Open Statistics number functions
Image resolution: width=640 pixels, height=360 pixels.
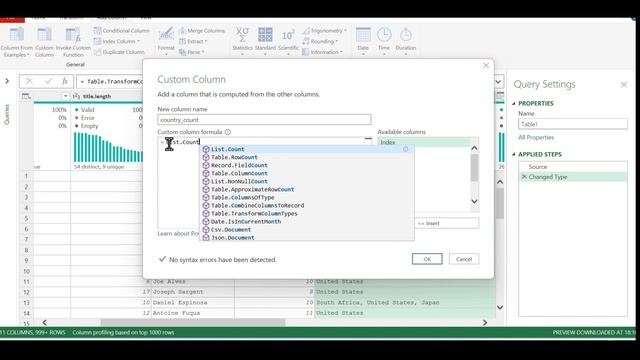pos(242,41)
